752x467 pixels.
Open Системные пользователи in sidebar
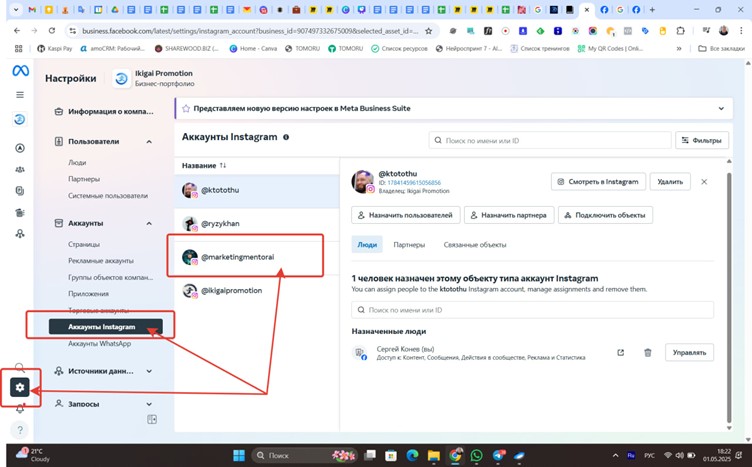click(x=108, y=196)
